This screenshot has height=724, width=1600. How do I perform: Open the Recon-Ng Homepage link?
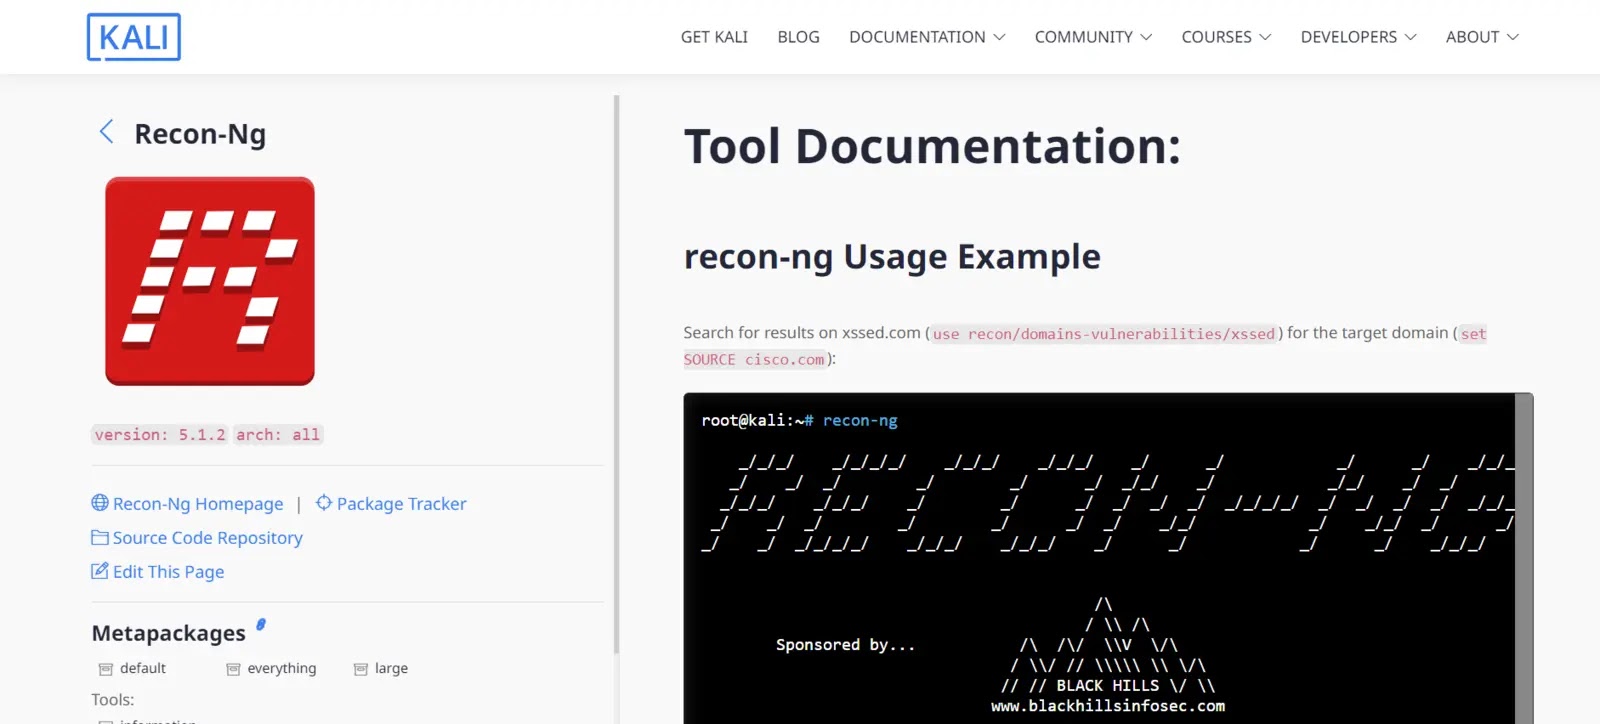tap(198, 504)
